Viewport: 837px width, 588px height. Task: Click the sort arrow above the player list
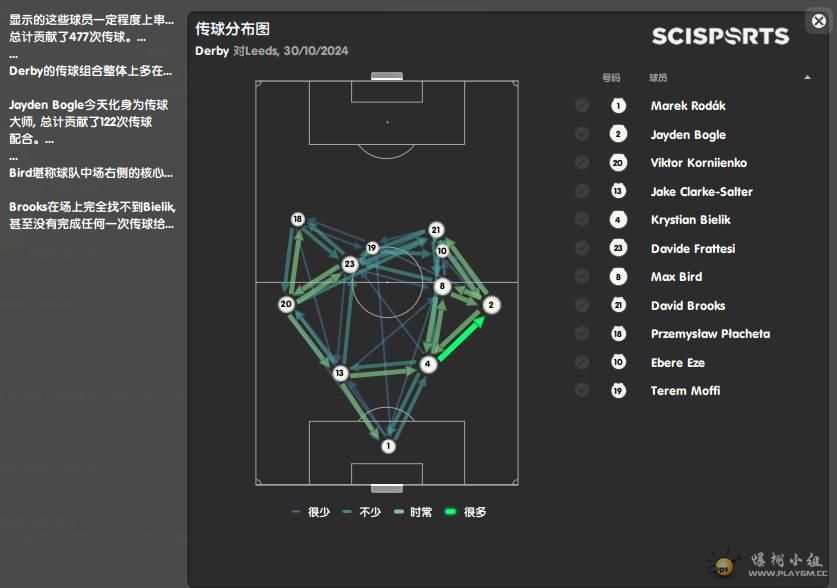pos(807,78)
